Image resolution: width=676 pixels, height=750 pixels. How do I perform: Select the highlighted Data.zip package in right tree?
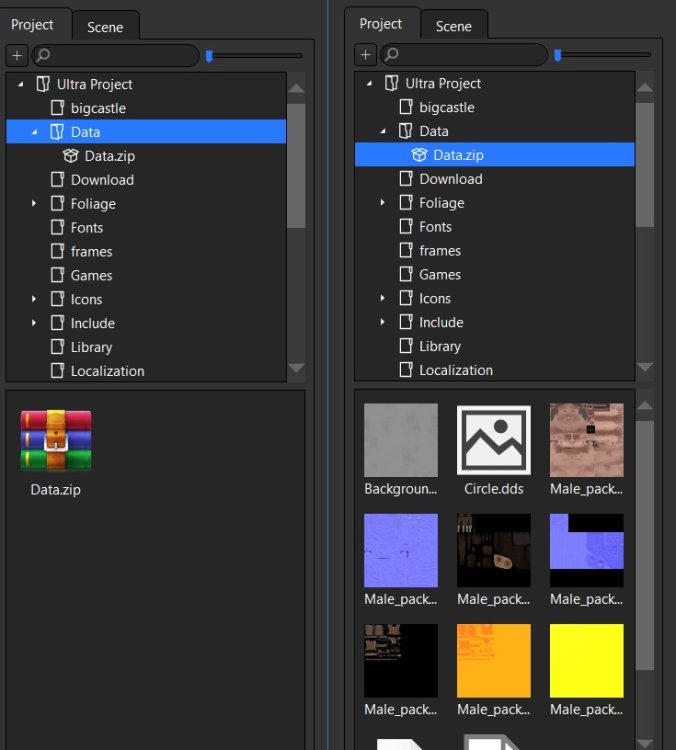point(458,155)
